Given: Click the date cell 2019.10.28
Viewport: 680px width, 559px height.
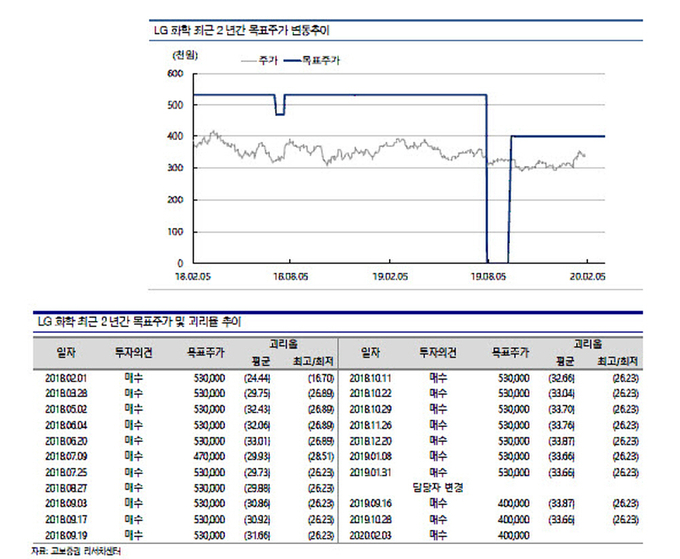Looking at the screenshot, I should point(370,520).
